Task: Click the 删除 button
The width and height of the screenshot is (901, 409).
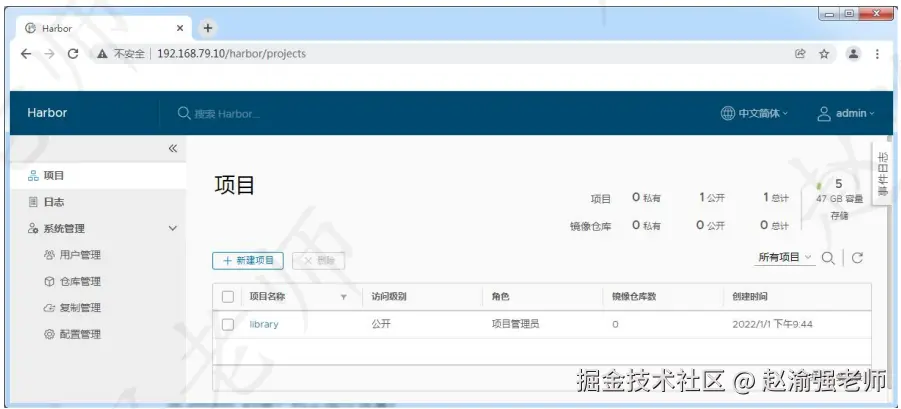Action: 318,260
